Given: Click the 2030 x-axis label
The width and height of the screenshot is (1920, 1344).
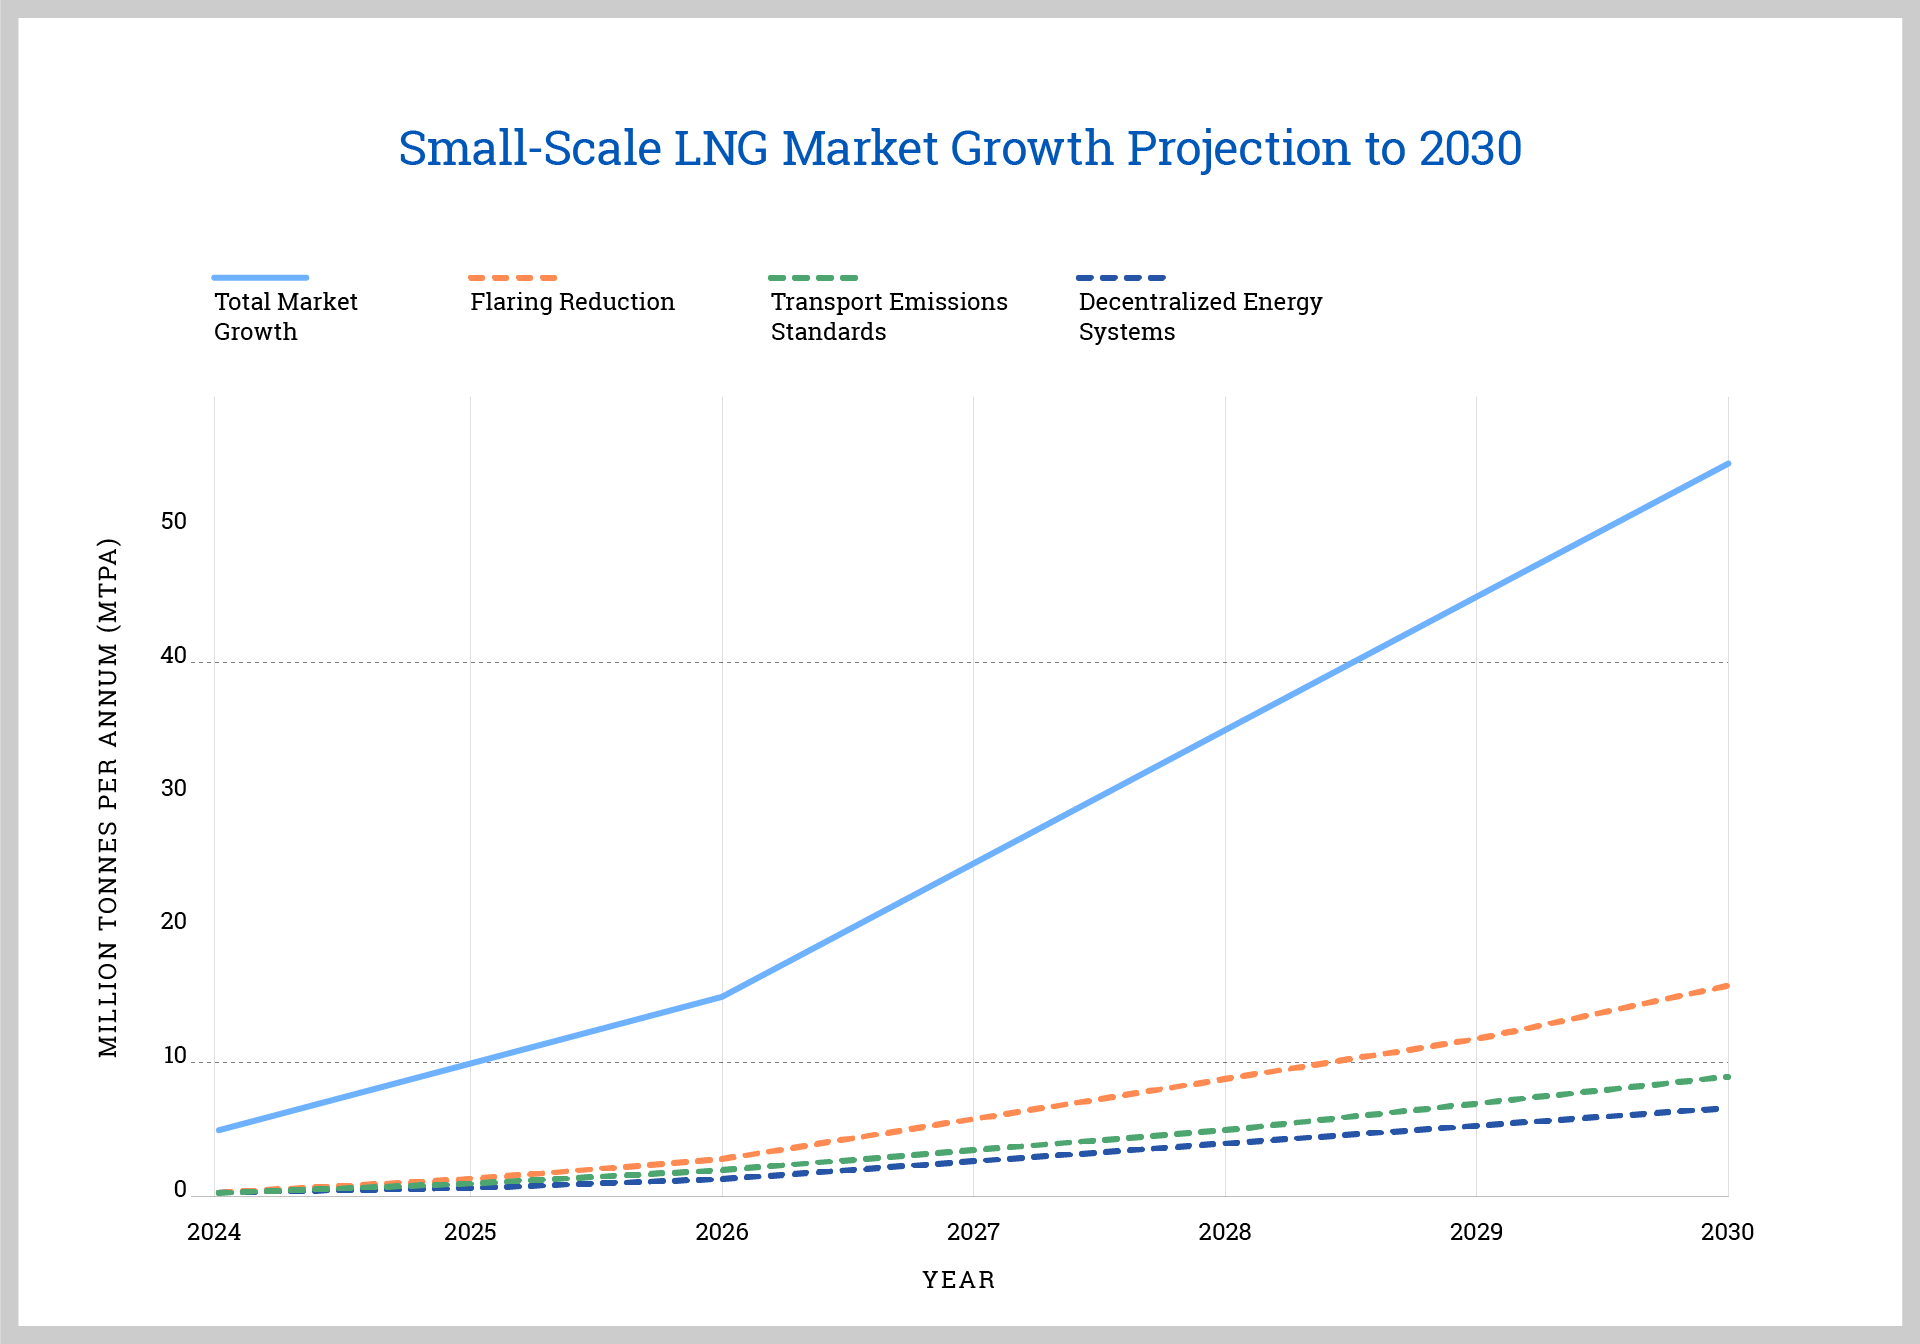Looking at the screenshot, I should point(1727,1232).
